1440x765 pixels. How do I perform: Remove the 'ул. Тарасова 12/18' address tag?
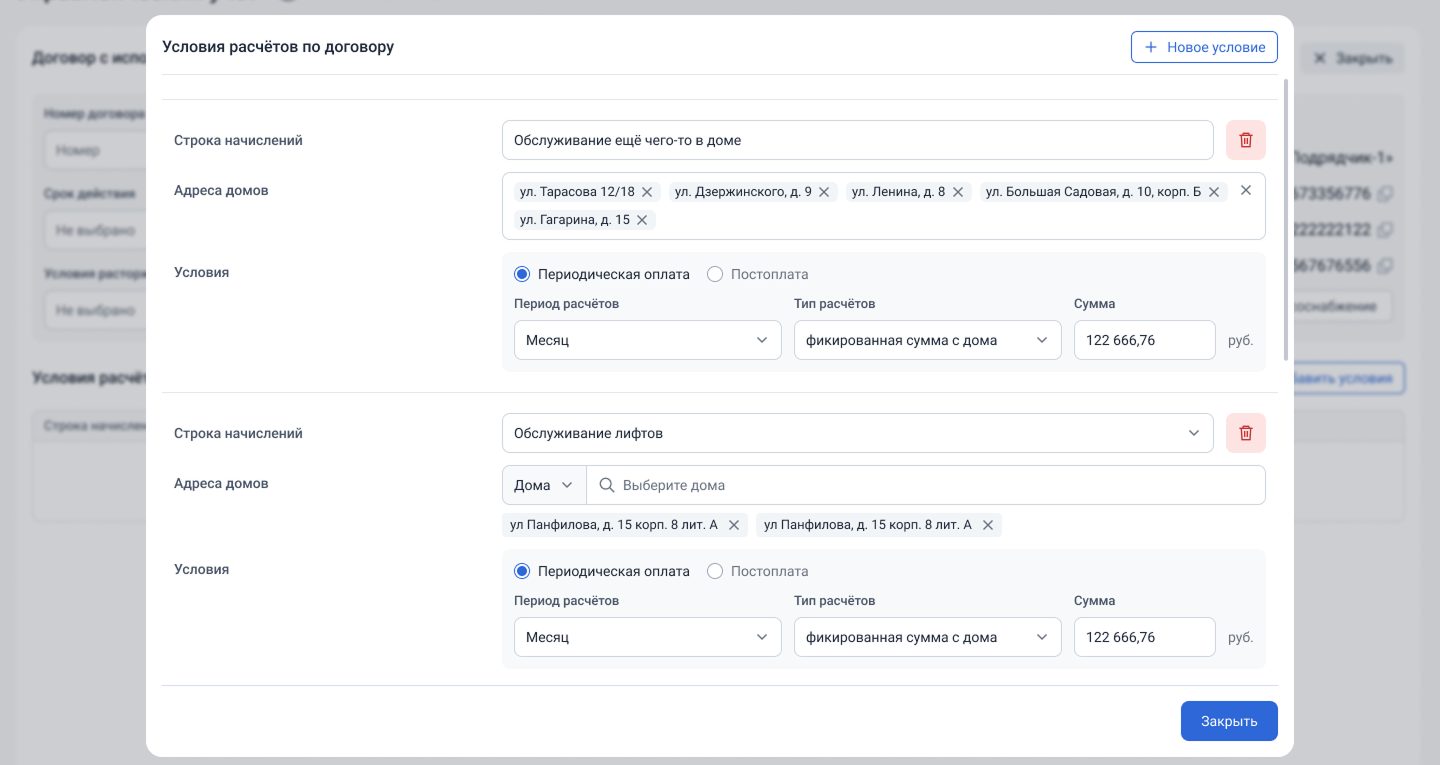point(647,192)
